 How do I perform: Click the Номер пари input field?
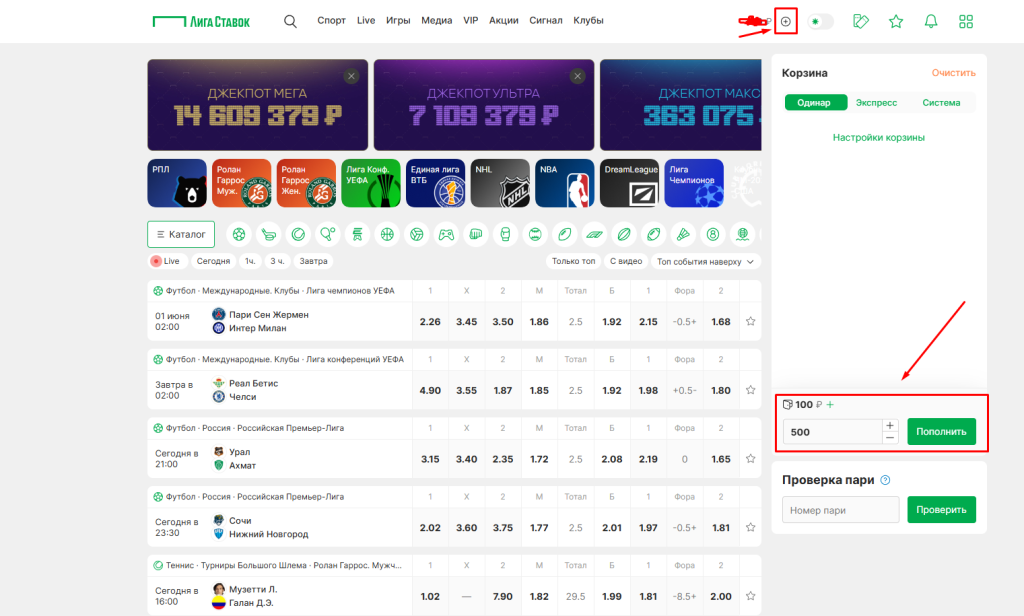click(x=840, y=510)
